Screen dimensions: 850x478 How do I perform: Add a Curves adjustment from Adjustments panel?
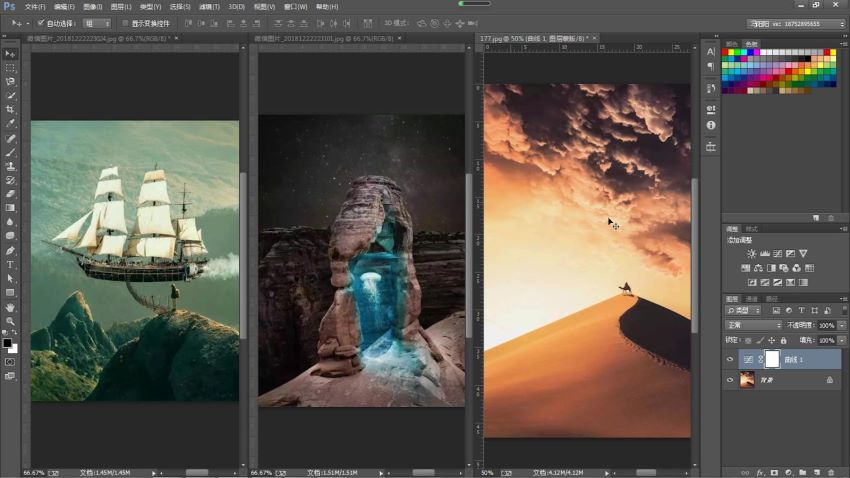[x=777, y=254]
